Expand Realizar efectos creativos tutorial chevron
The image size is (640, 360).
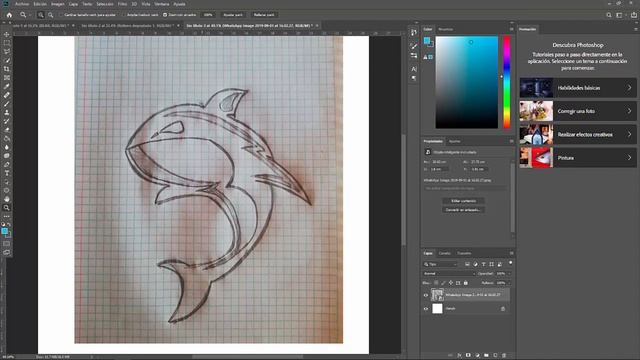point(629,134)
